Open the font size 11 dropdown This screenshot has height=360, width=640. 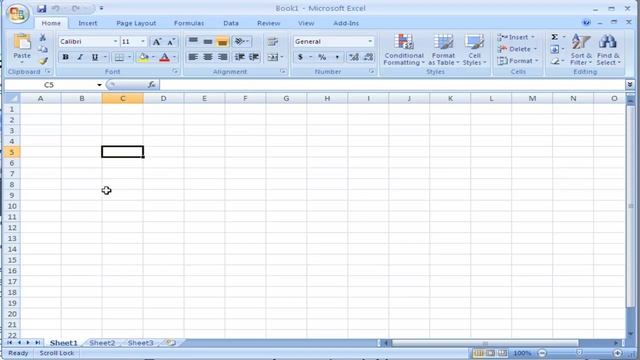[x=142, y=42]
